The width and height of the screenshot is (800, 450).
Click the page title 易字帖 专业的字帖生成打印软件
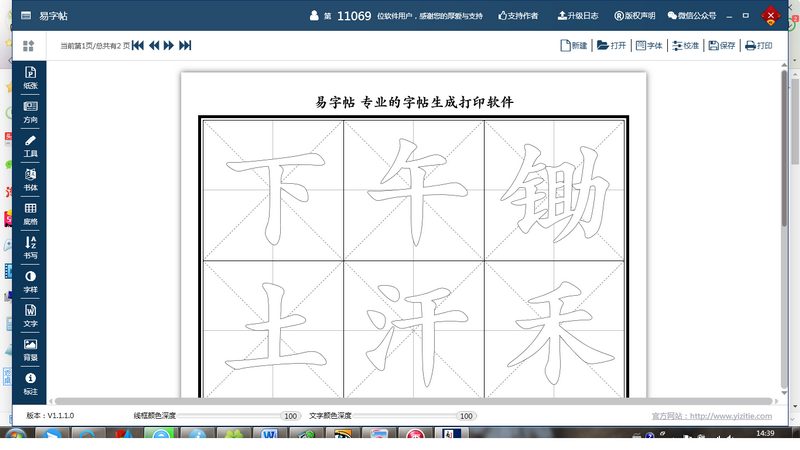pos(414,102)
